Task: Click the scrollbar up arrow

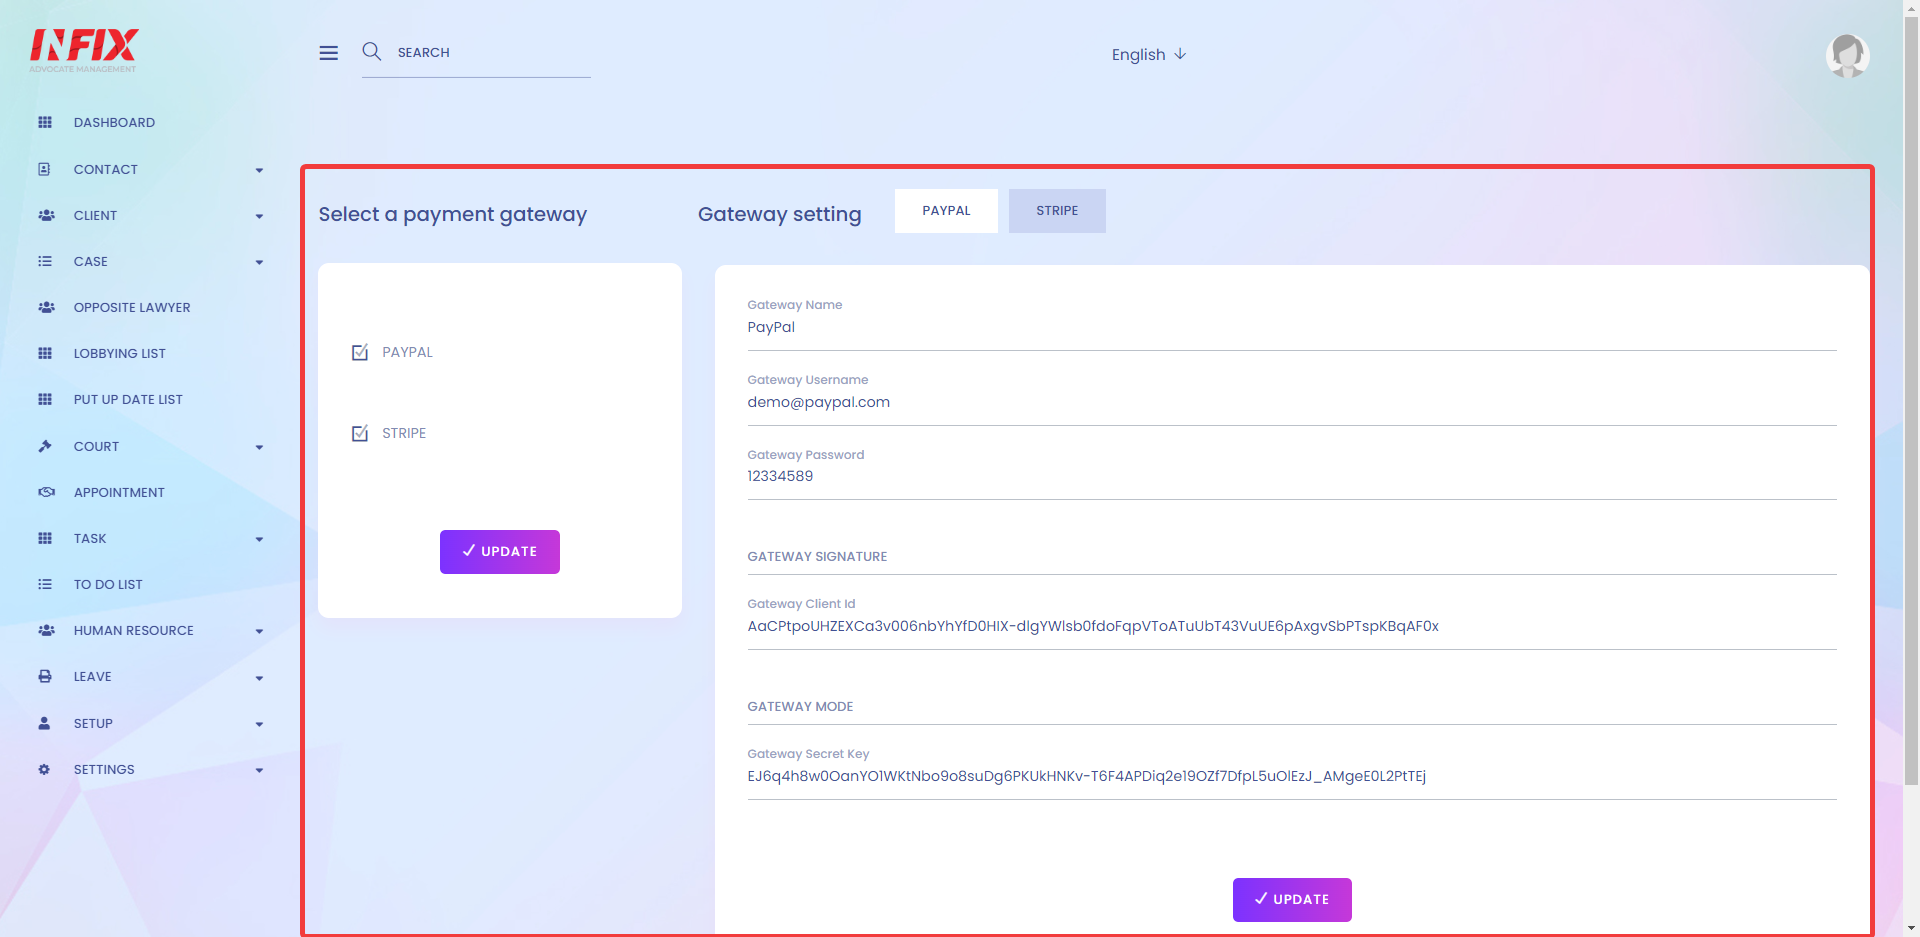Action: [x=1911, y=7]
